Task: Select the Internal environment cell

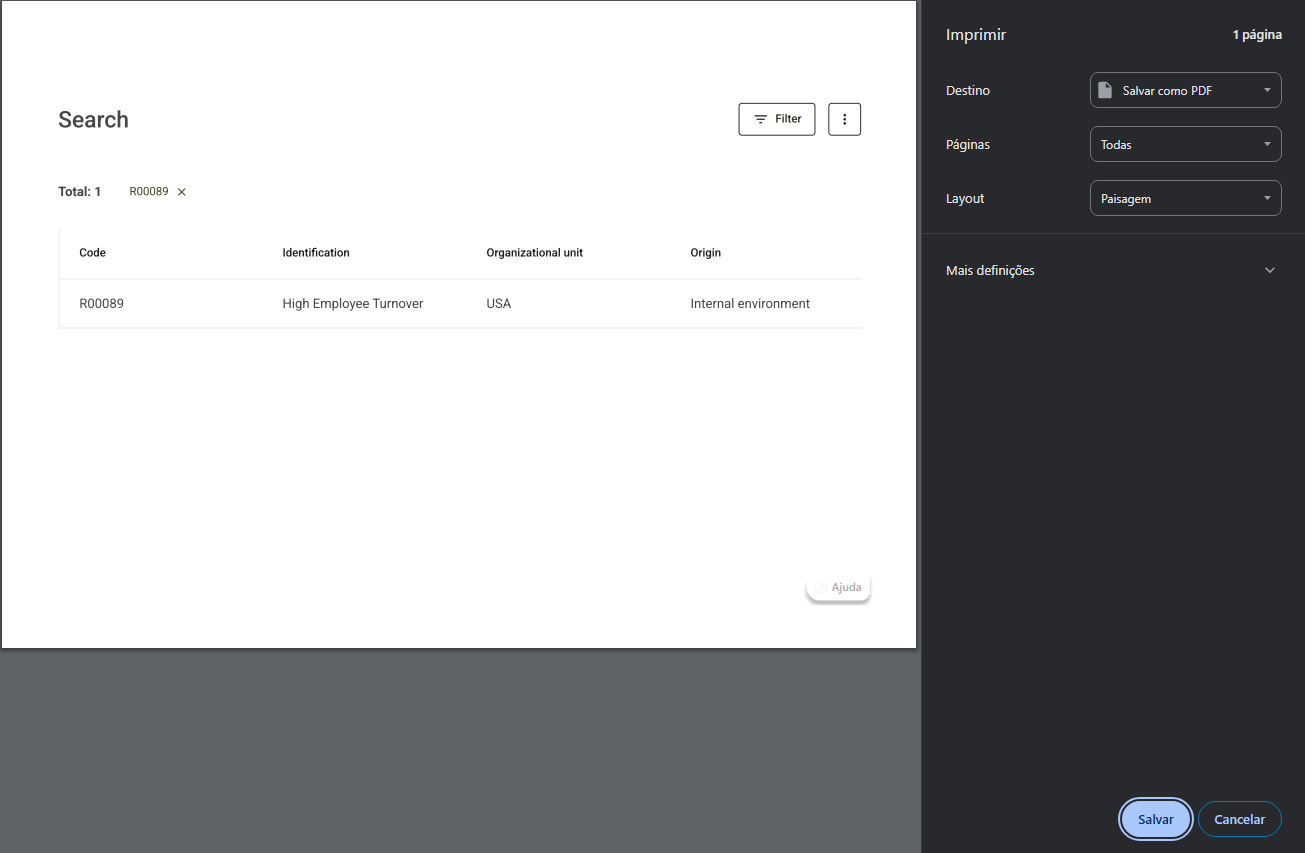Action: point(750,303)
